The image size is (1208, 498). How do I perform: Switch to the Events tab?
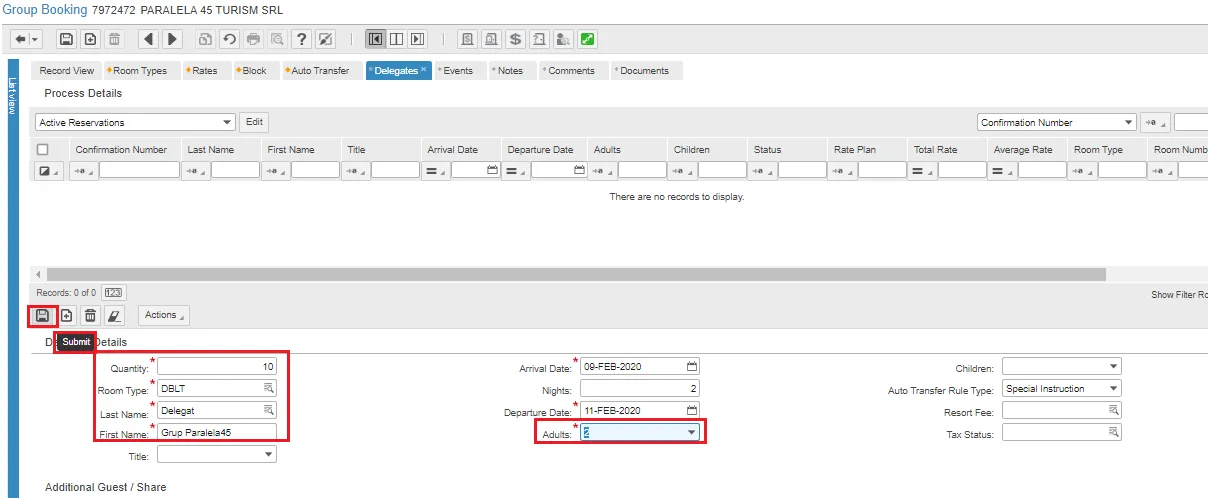458,71
